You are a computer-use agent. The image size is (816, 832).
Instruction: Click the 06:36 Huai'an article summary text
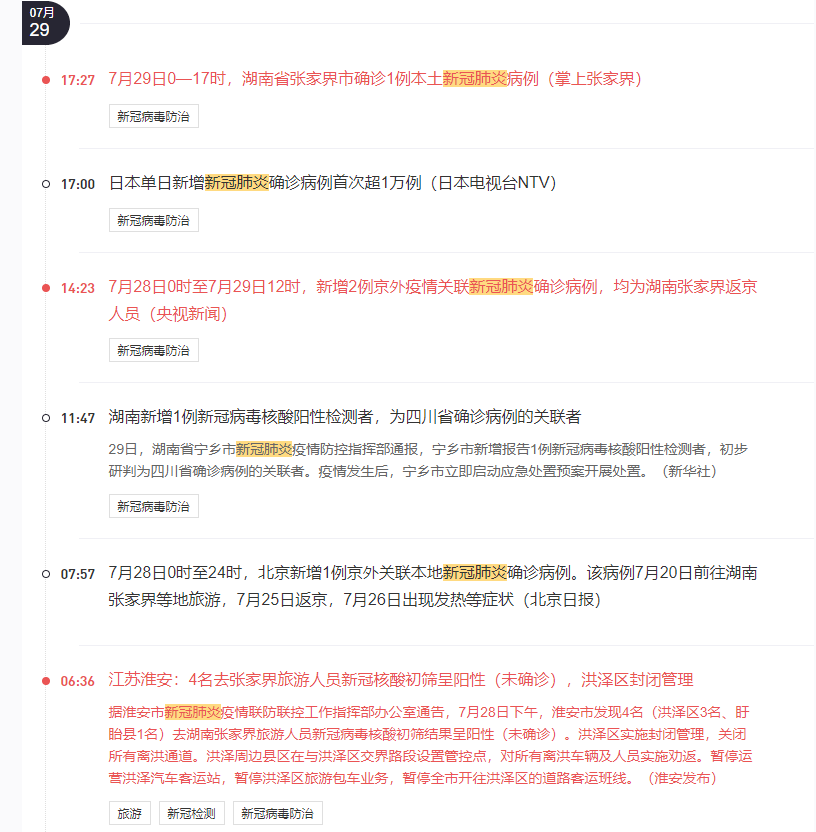pyautogui.click(x=430, y=745)
